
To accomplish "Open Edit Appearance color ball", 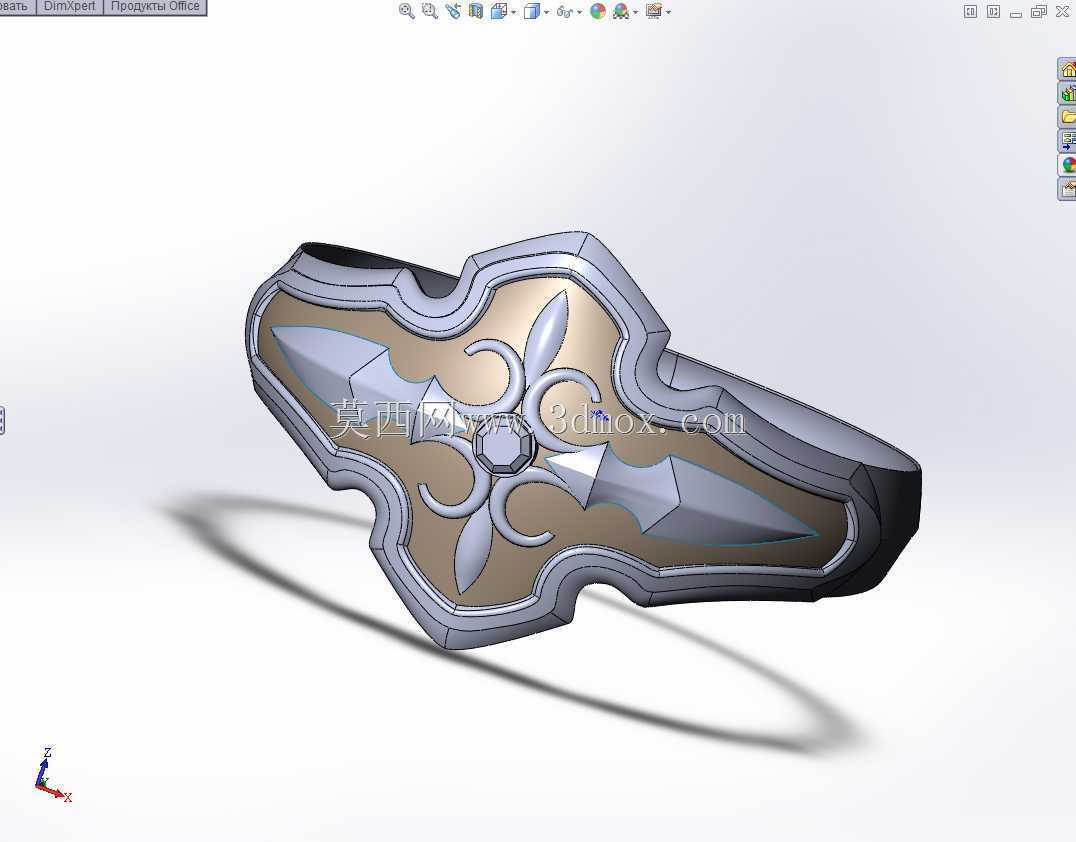I will [598, 11].
